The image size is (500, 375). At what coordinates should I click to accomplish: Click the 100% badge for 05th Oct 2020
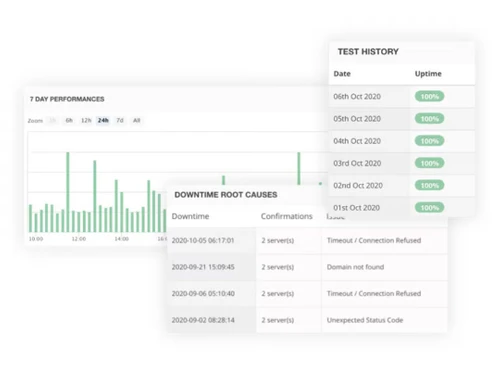[429, 119]
